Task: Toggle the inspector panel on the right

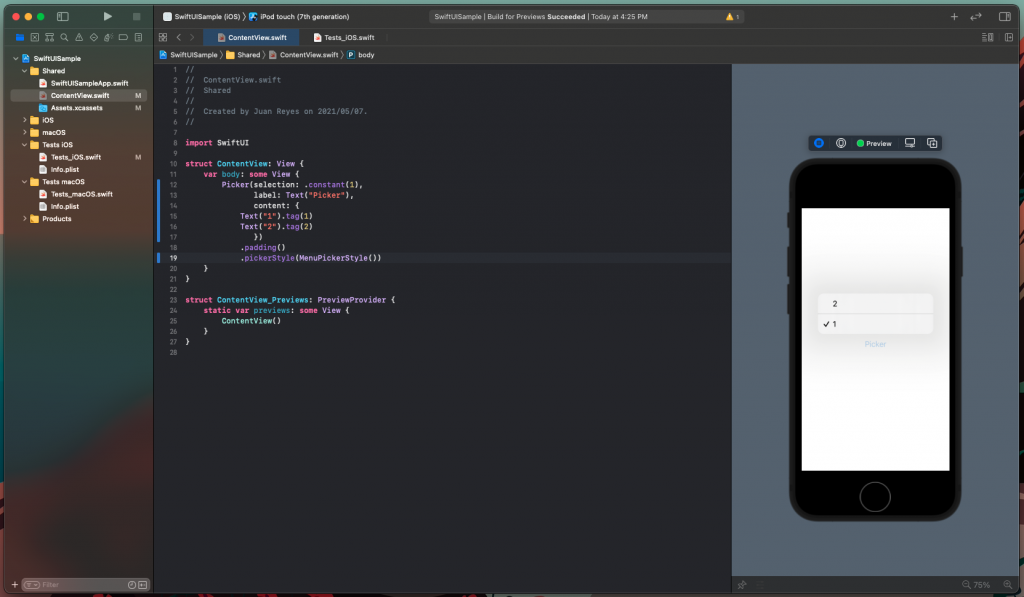Action: click(1005, 16)
